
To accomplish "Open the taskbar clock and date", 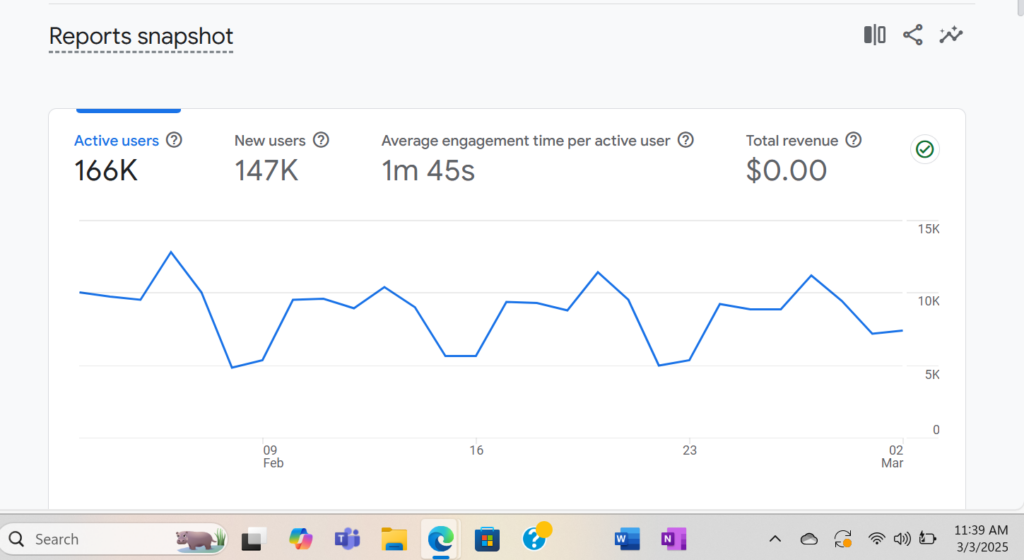I will pyautogui.click(x=981, y=537).
